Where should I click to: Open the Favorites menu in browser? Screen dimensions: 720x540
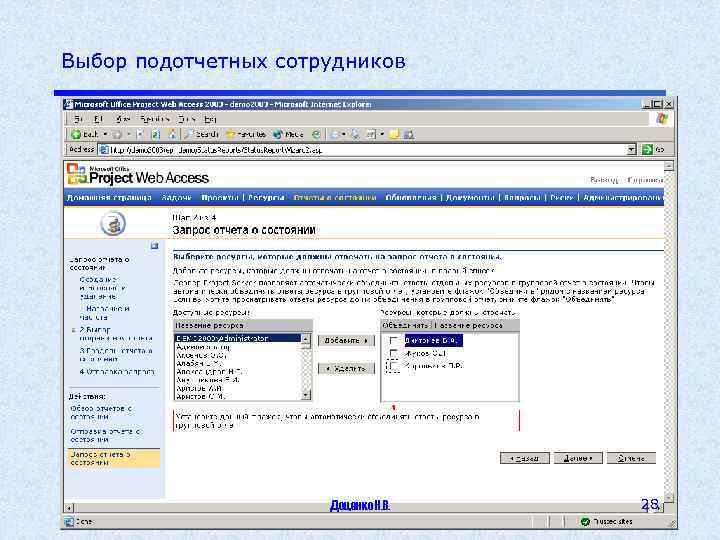[x=155, y=119]
